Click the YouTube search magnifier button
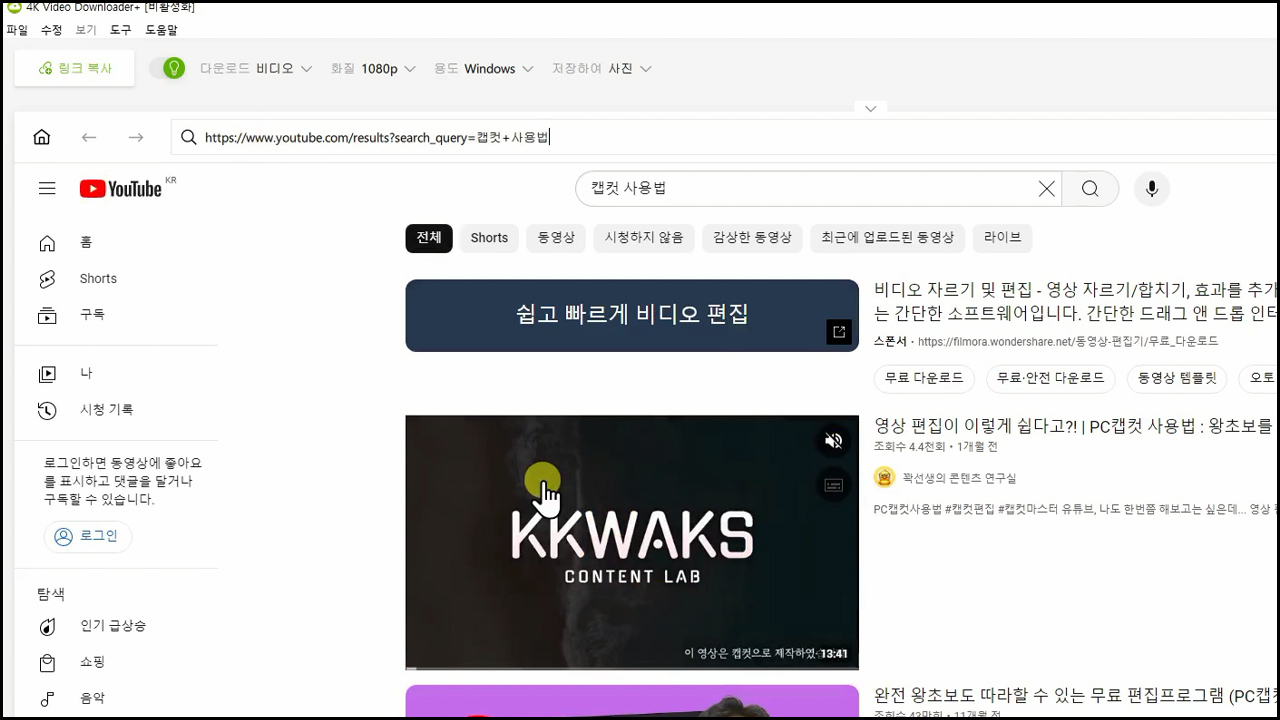This screenshot has width=1280, height=720. (1090, 189)
